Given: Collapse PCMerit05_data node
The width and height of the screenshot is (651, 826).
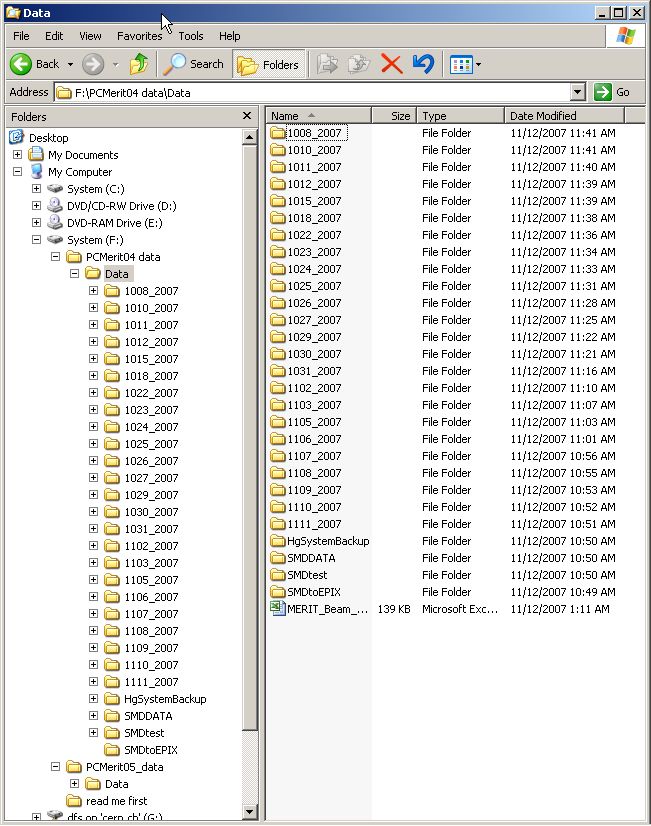Looking at the screenshot, I should (x=55, y=766).
